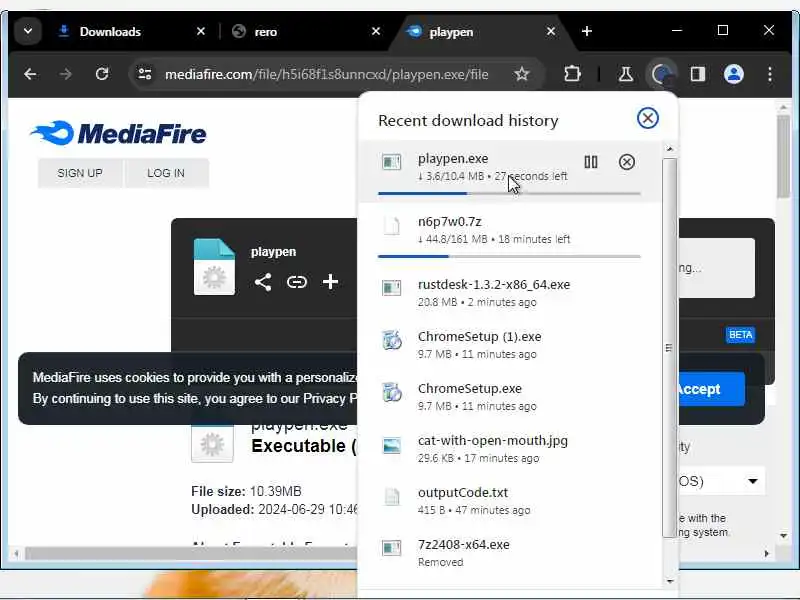The image size is (800, 600).
Task: Open rustdesk-1.3.2-x86_64.exe download entry
Action: (509, 293)
